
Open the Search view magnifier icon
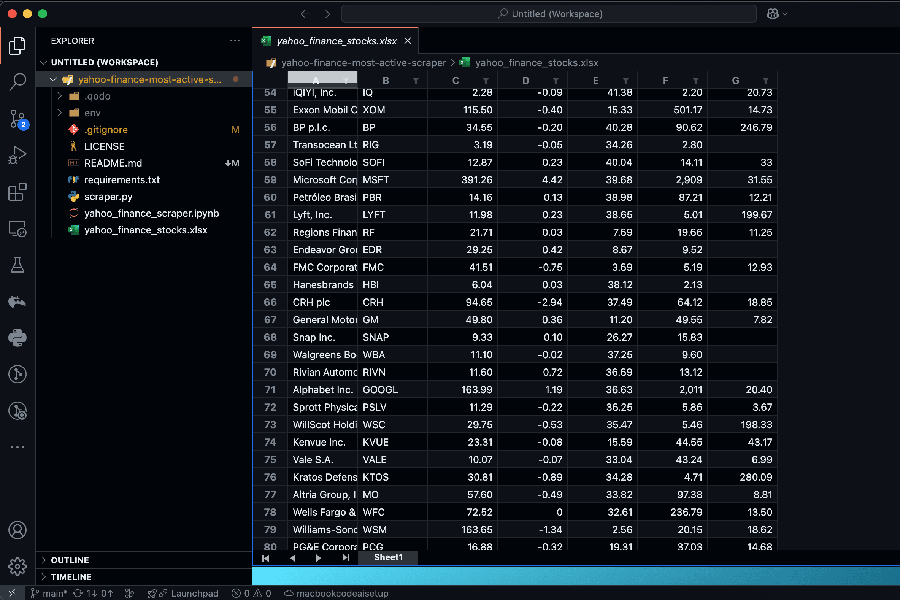pos(17,82)
